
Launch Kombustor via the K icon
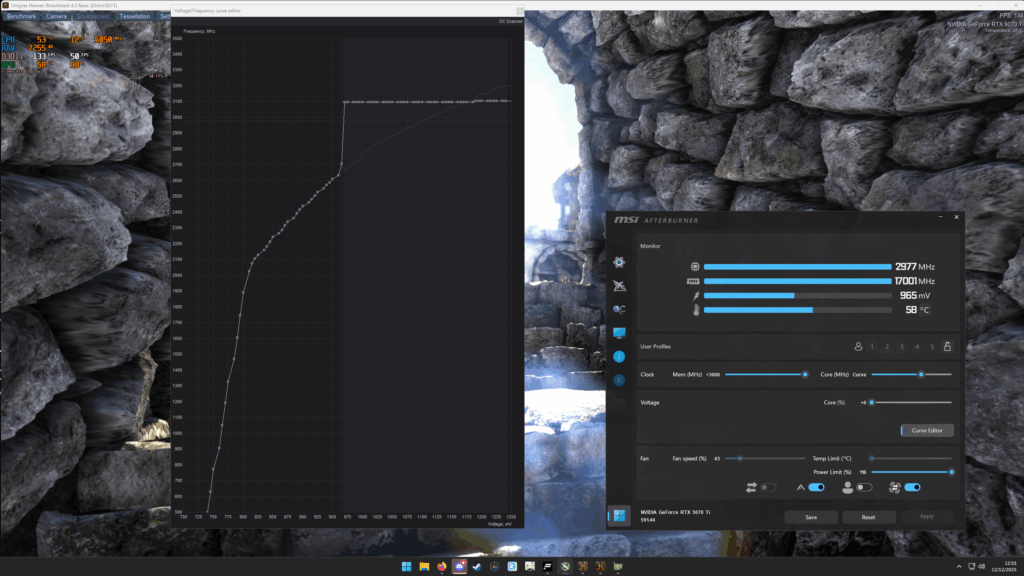(x=619, y=380)
